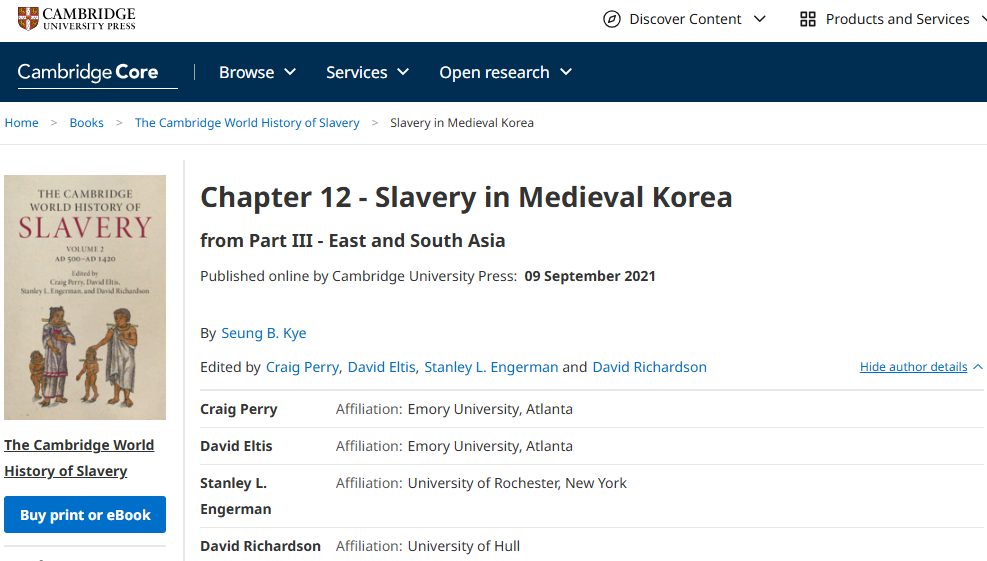Image resolution: width=987 pixels, height=561 pixels.
Task: Click 'Slavery in Medieval Korea' breadcrumb text
Action: click(x=461, y=123)
